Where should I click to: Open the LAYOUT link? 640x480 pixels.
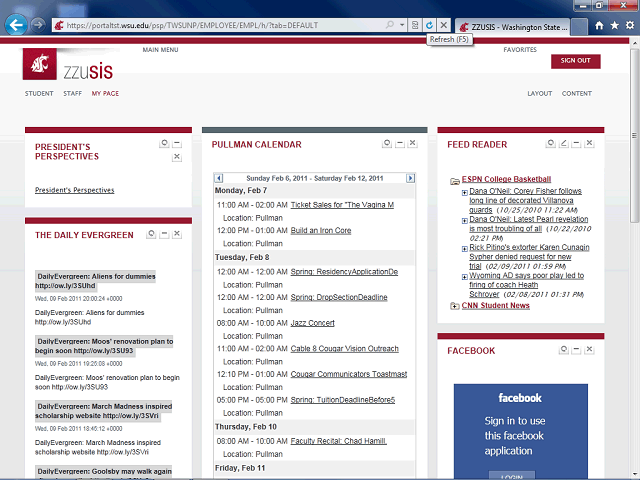[540, 93]
